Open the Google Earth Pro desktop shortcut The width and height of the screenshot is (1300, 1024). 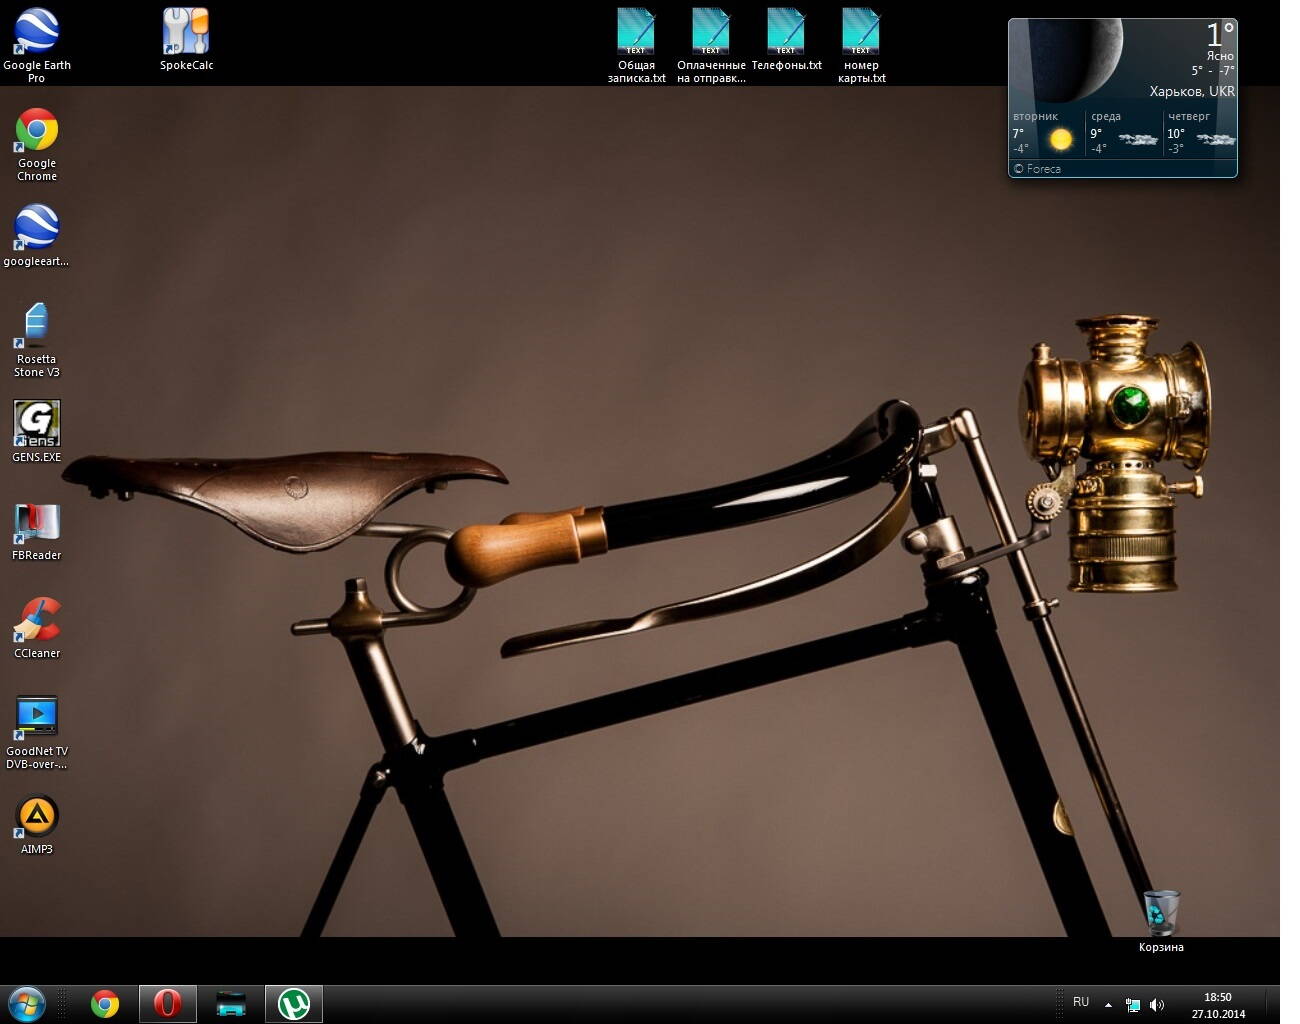point(37,32)
